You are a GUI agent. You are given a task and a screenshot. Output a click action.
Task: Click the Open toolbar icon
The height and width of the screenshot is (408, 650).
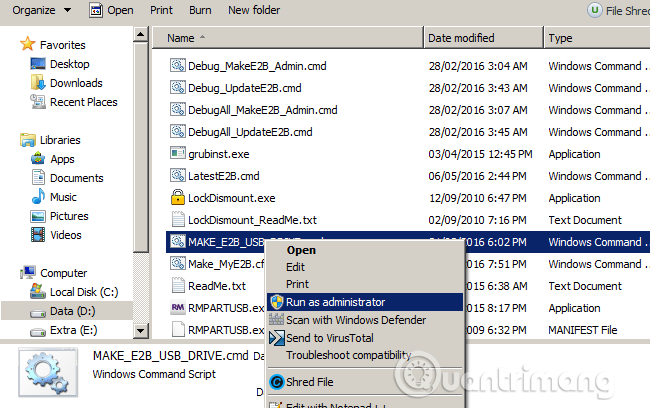click(96, 10)
